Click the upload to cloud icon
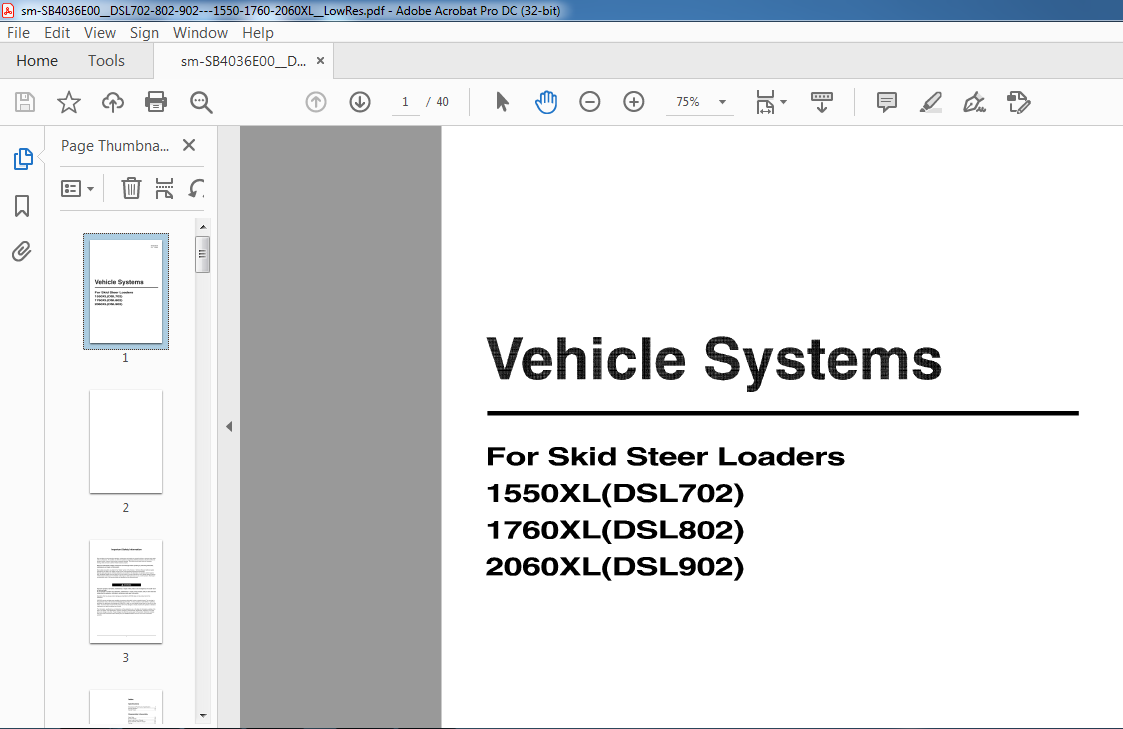The height and width of the screenshot is (729, 1123). pos(112,102)
